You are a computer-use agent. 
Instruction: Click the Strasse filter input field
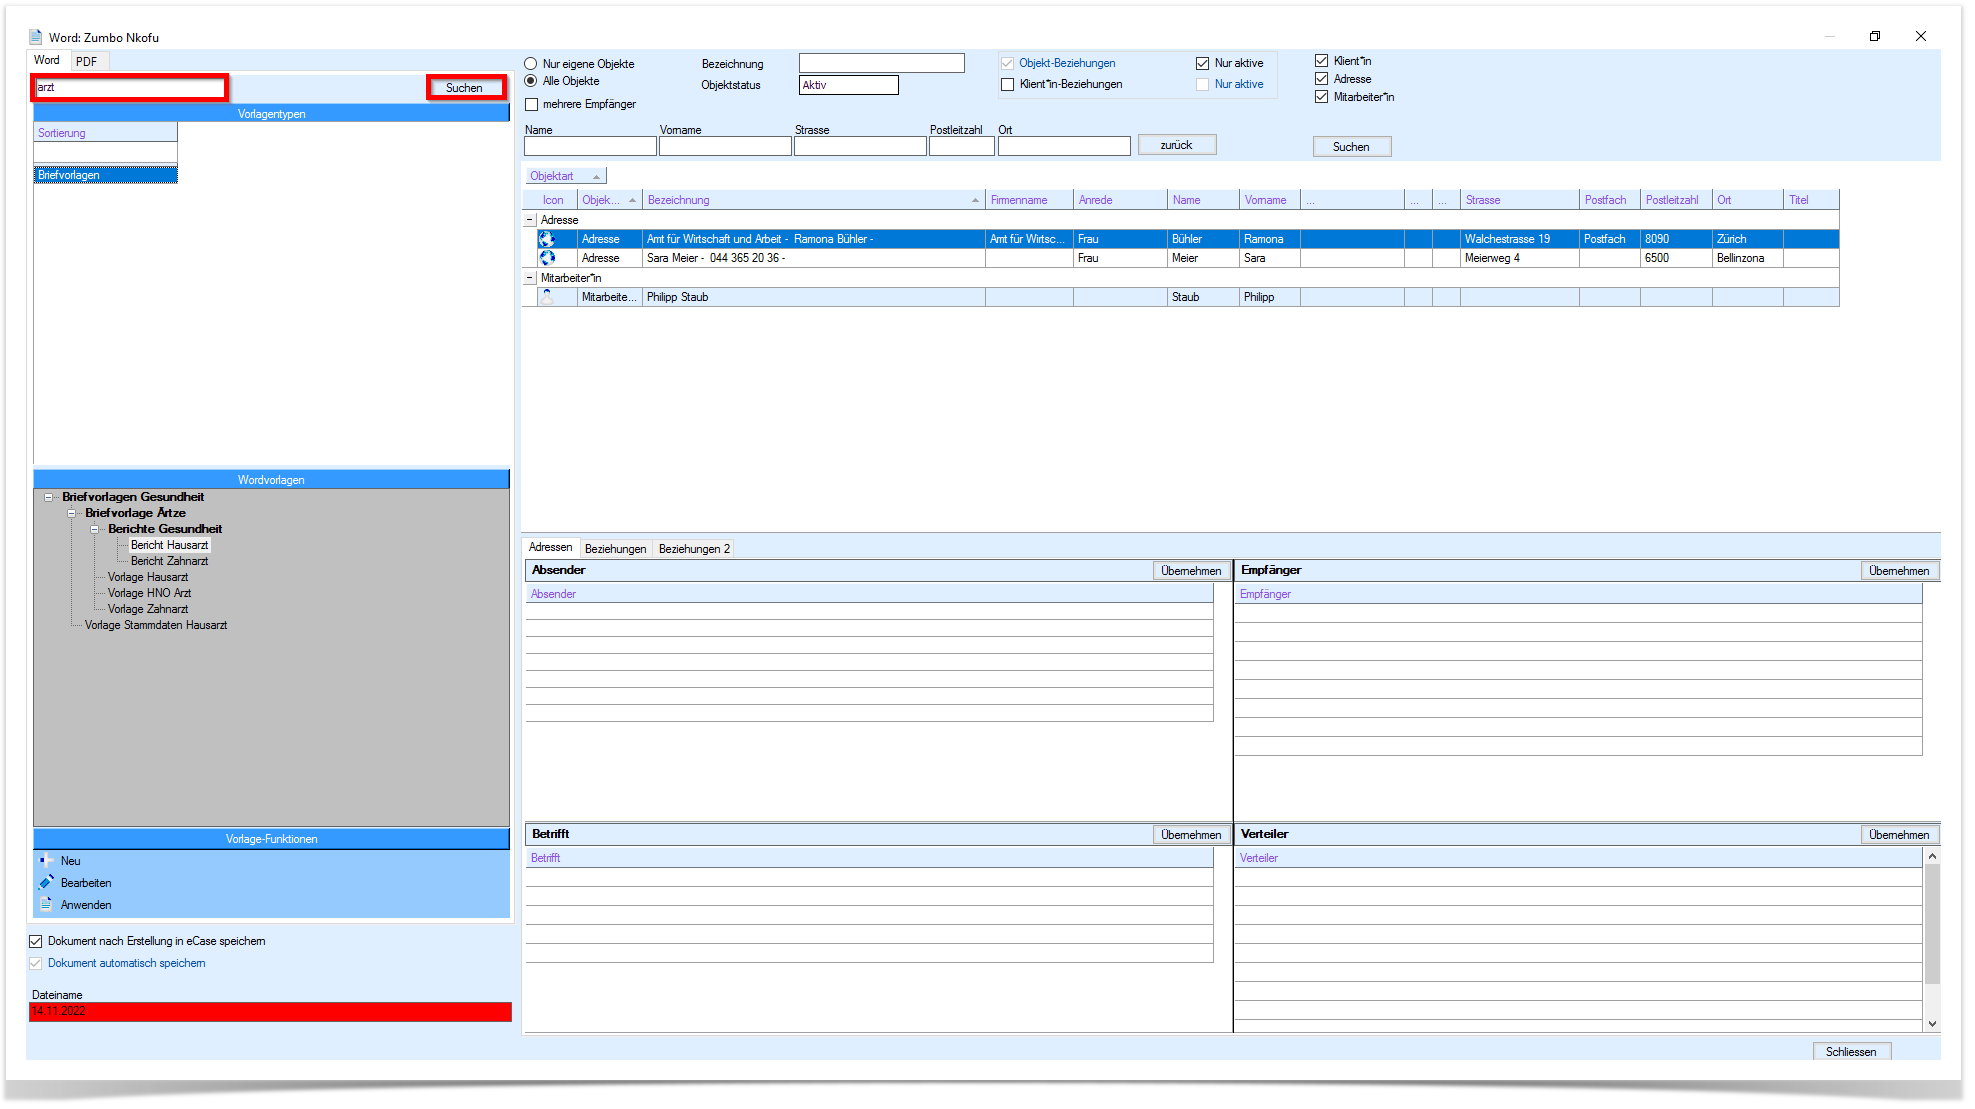pos(860,146)
